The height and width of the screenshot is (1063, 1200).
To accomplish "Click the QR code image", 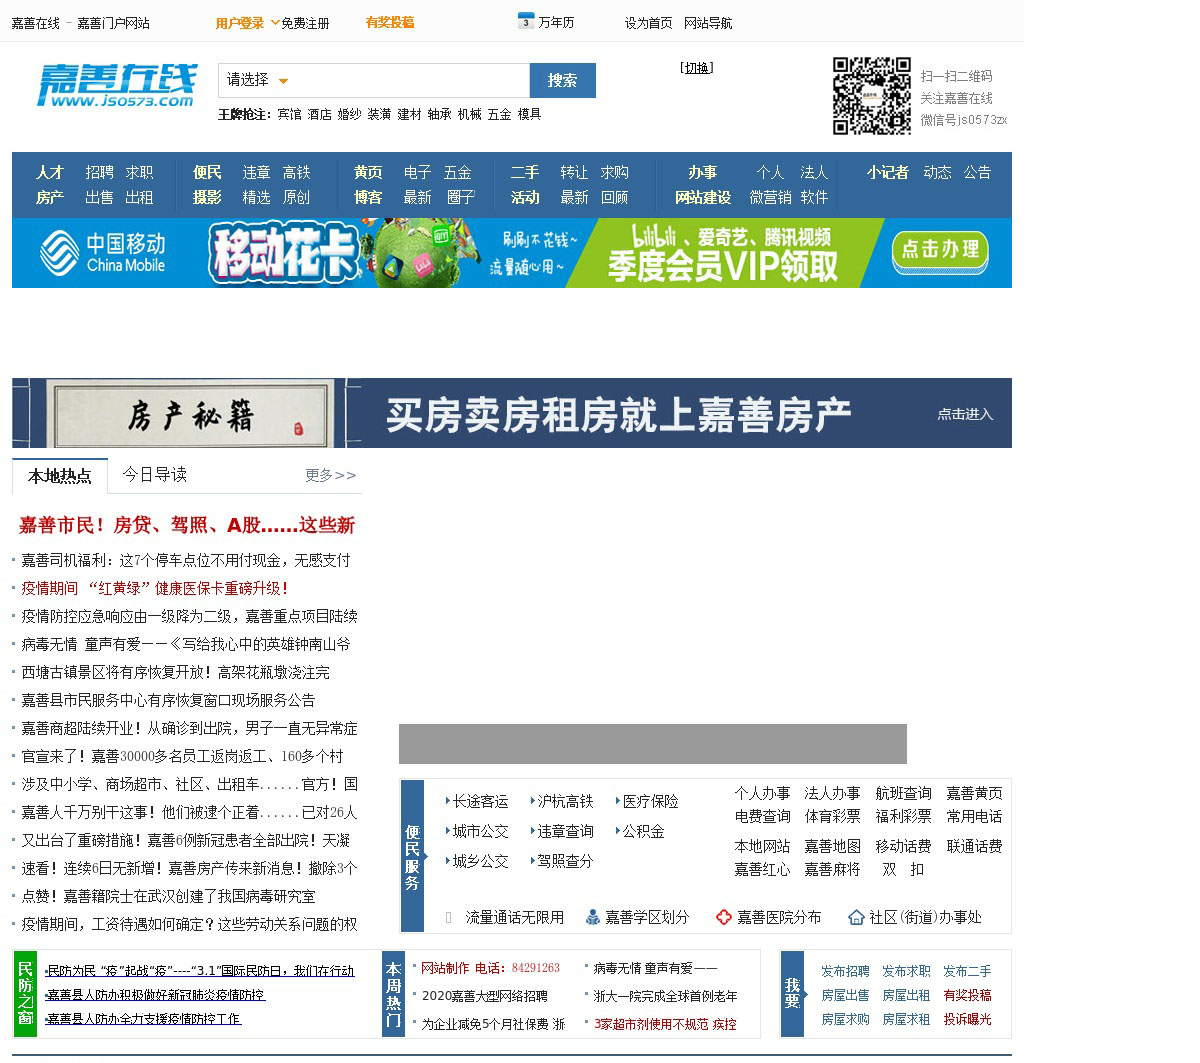I will pyautogui.click(x=872, y=95).
